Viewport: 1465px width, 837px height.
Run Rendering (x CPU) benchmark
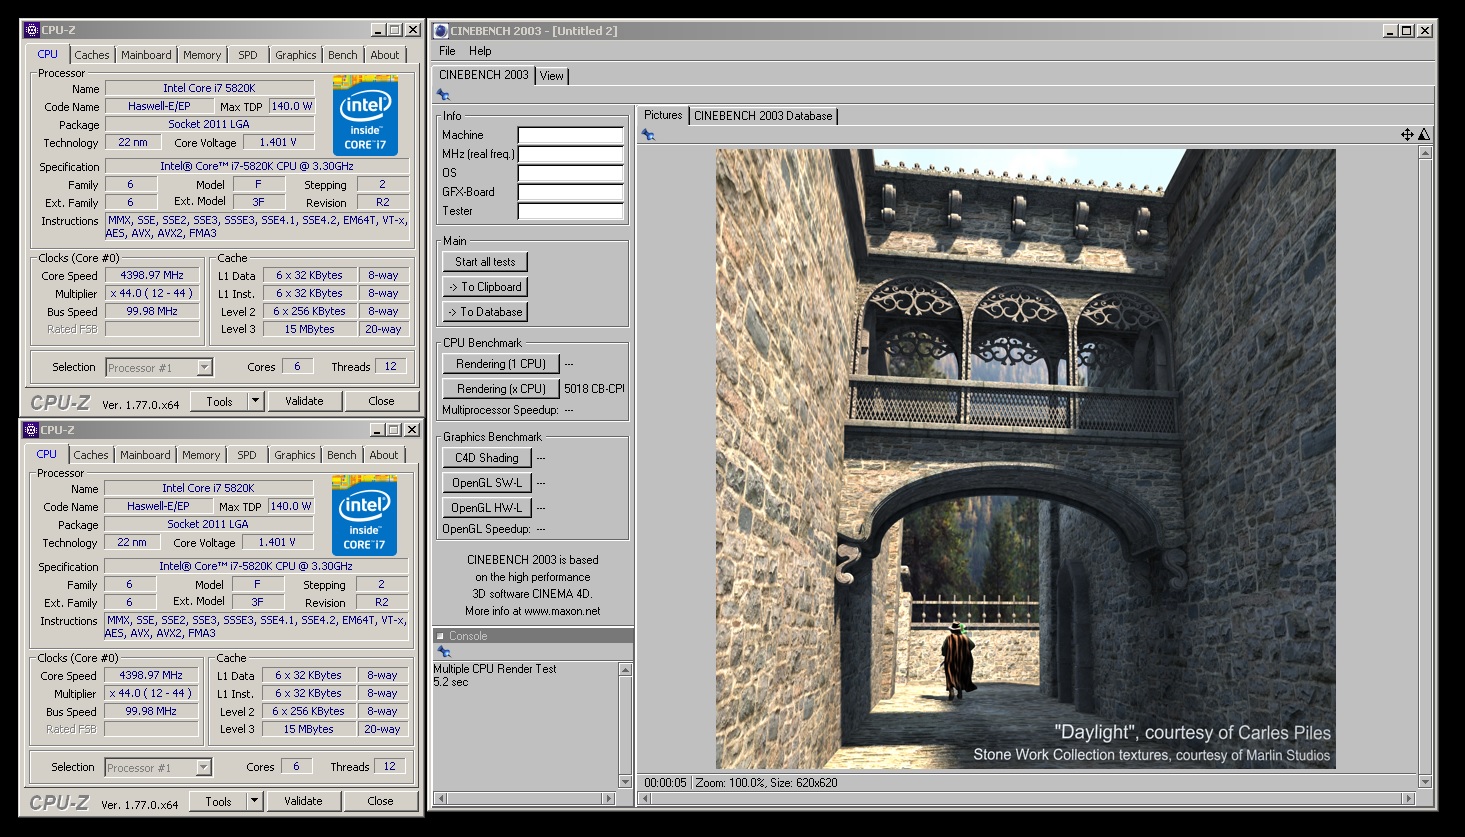click(501, 389)
